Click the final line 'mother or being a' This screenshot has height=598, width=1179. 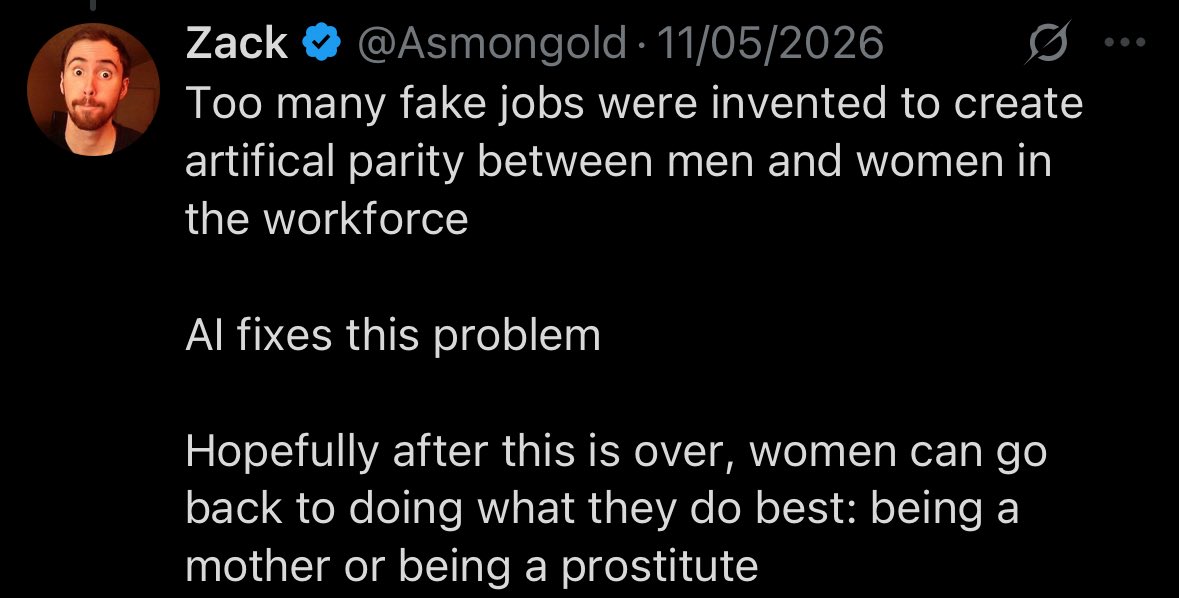(471, 568)
